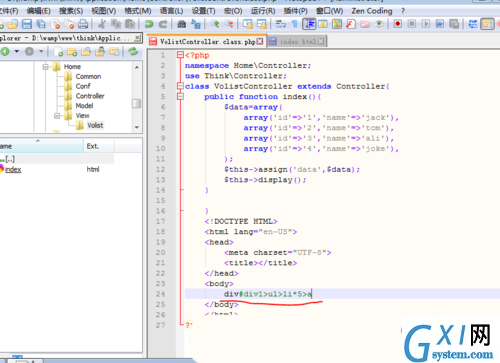The height and width of the screenshot is (363, 500).
Task: Click the Zoom Out magnifier icon
Action: coord(229,24)
